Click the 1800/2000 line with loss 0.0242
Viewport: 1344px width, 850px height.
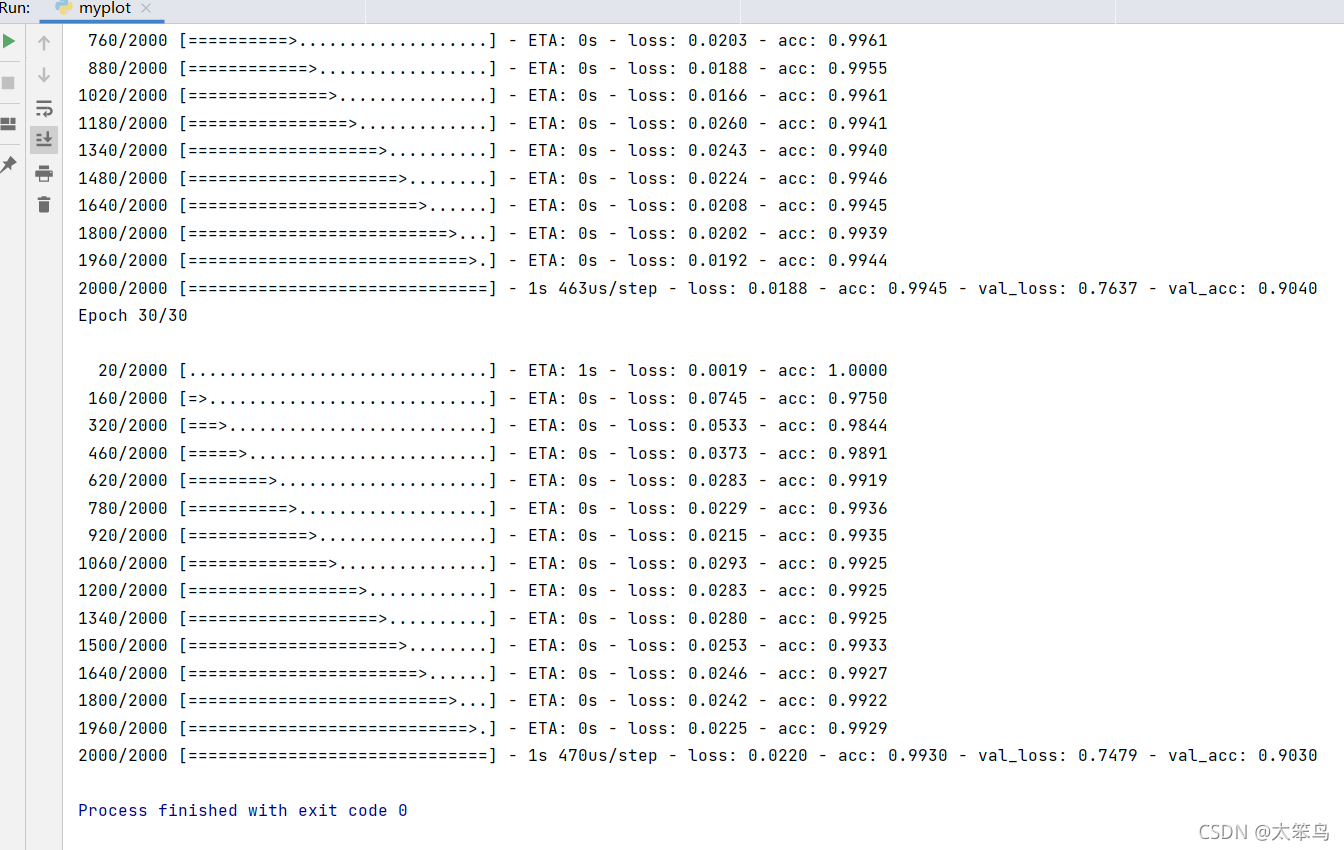483,700
